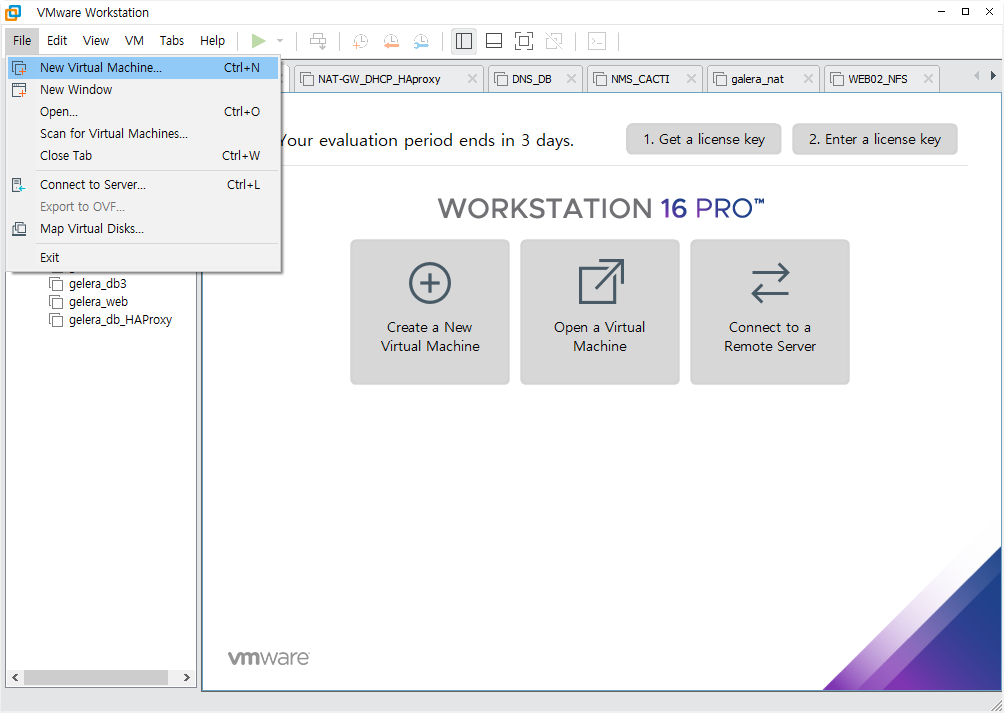
Task: Toggle the library sidebar view icon
Action: [x=464, y=41]
